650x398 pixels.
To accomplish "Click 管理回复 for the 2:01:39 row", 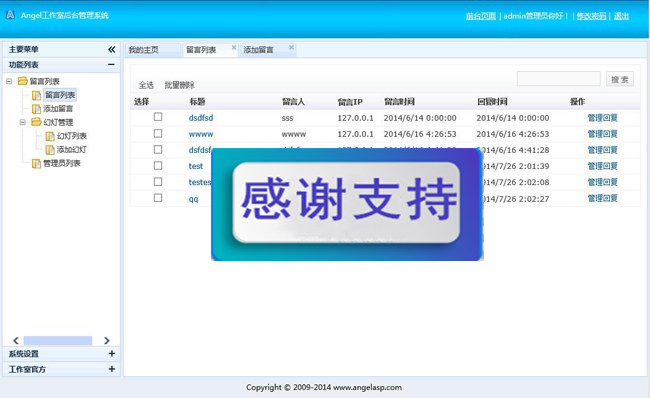I will click(x=602, y=166).
